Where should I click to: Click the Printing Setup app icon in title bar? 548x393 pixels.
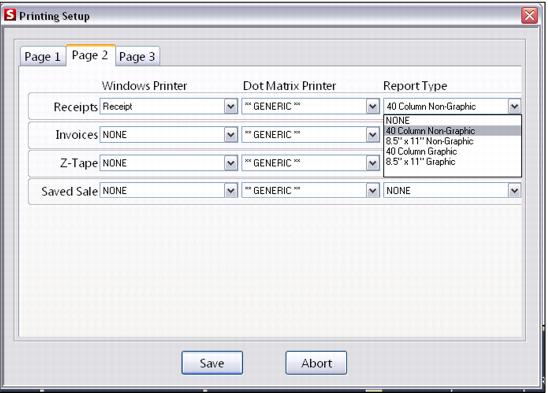(10, 15)
